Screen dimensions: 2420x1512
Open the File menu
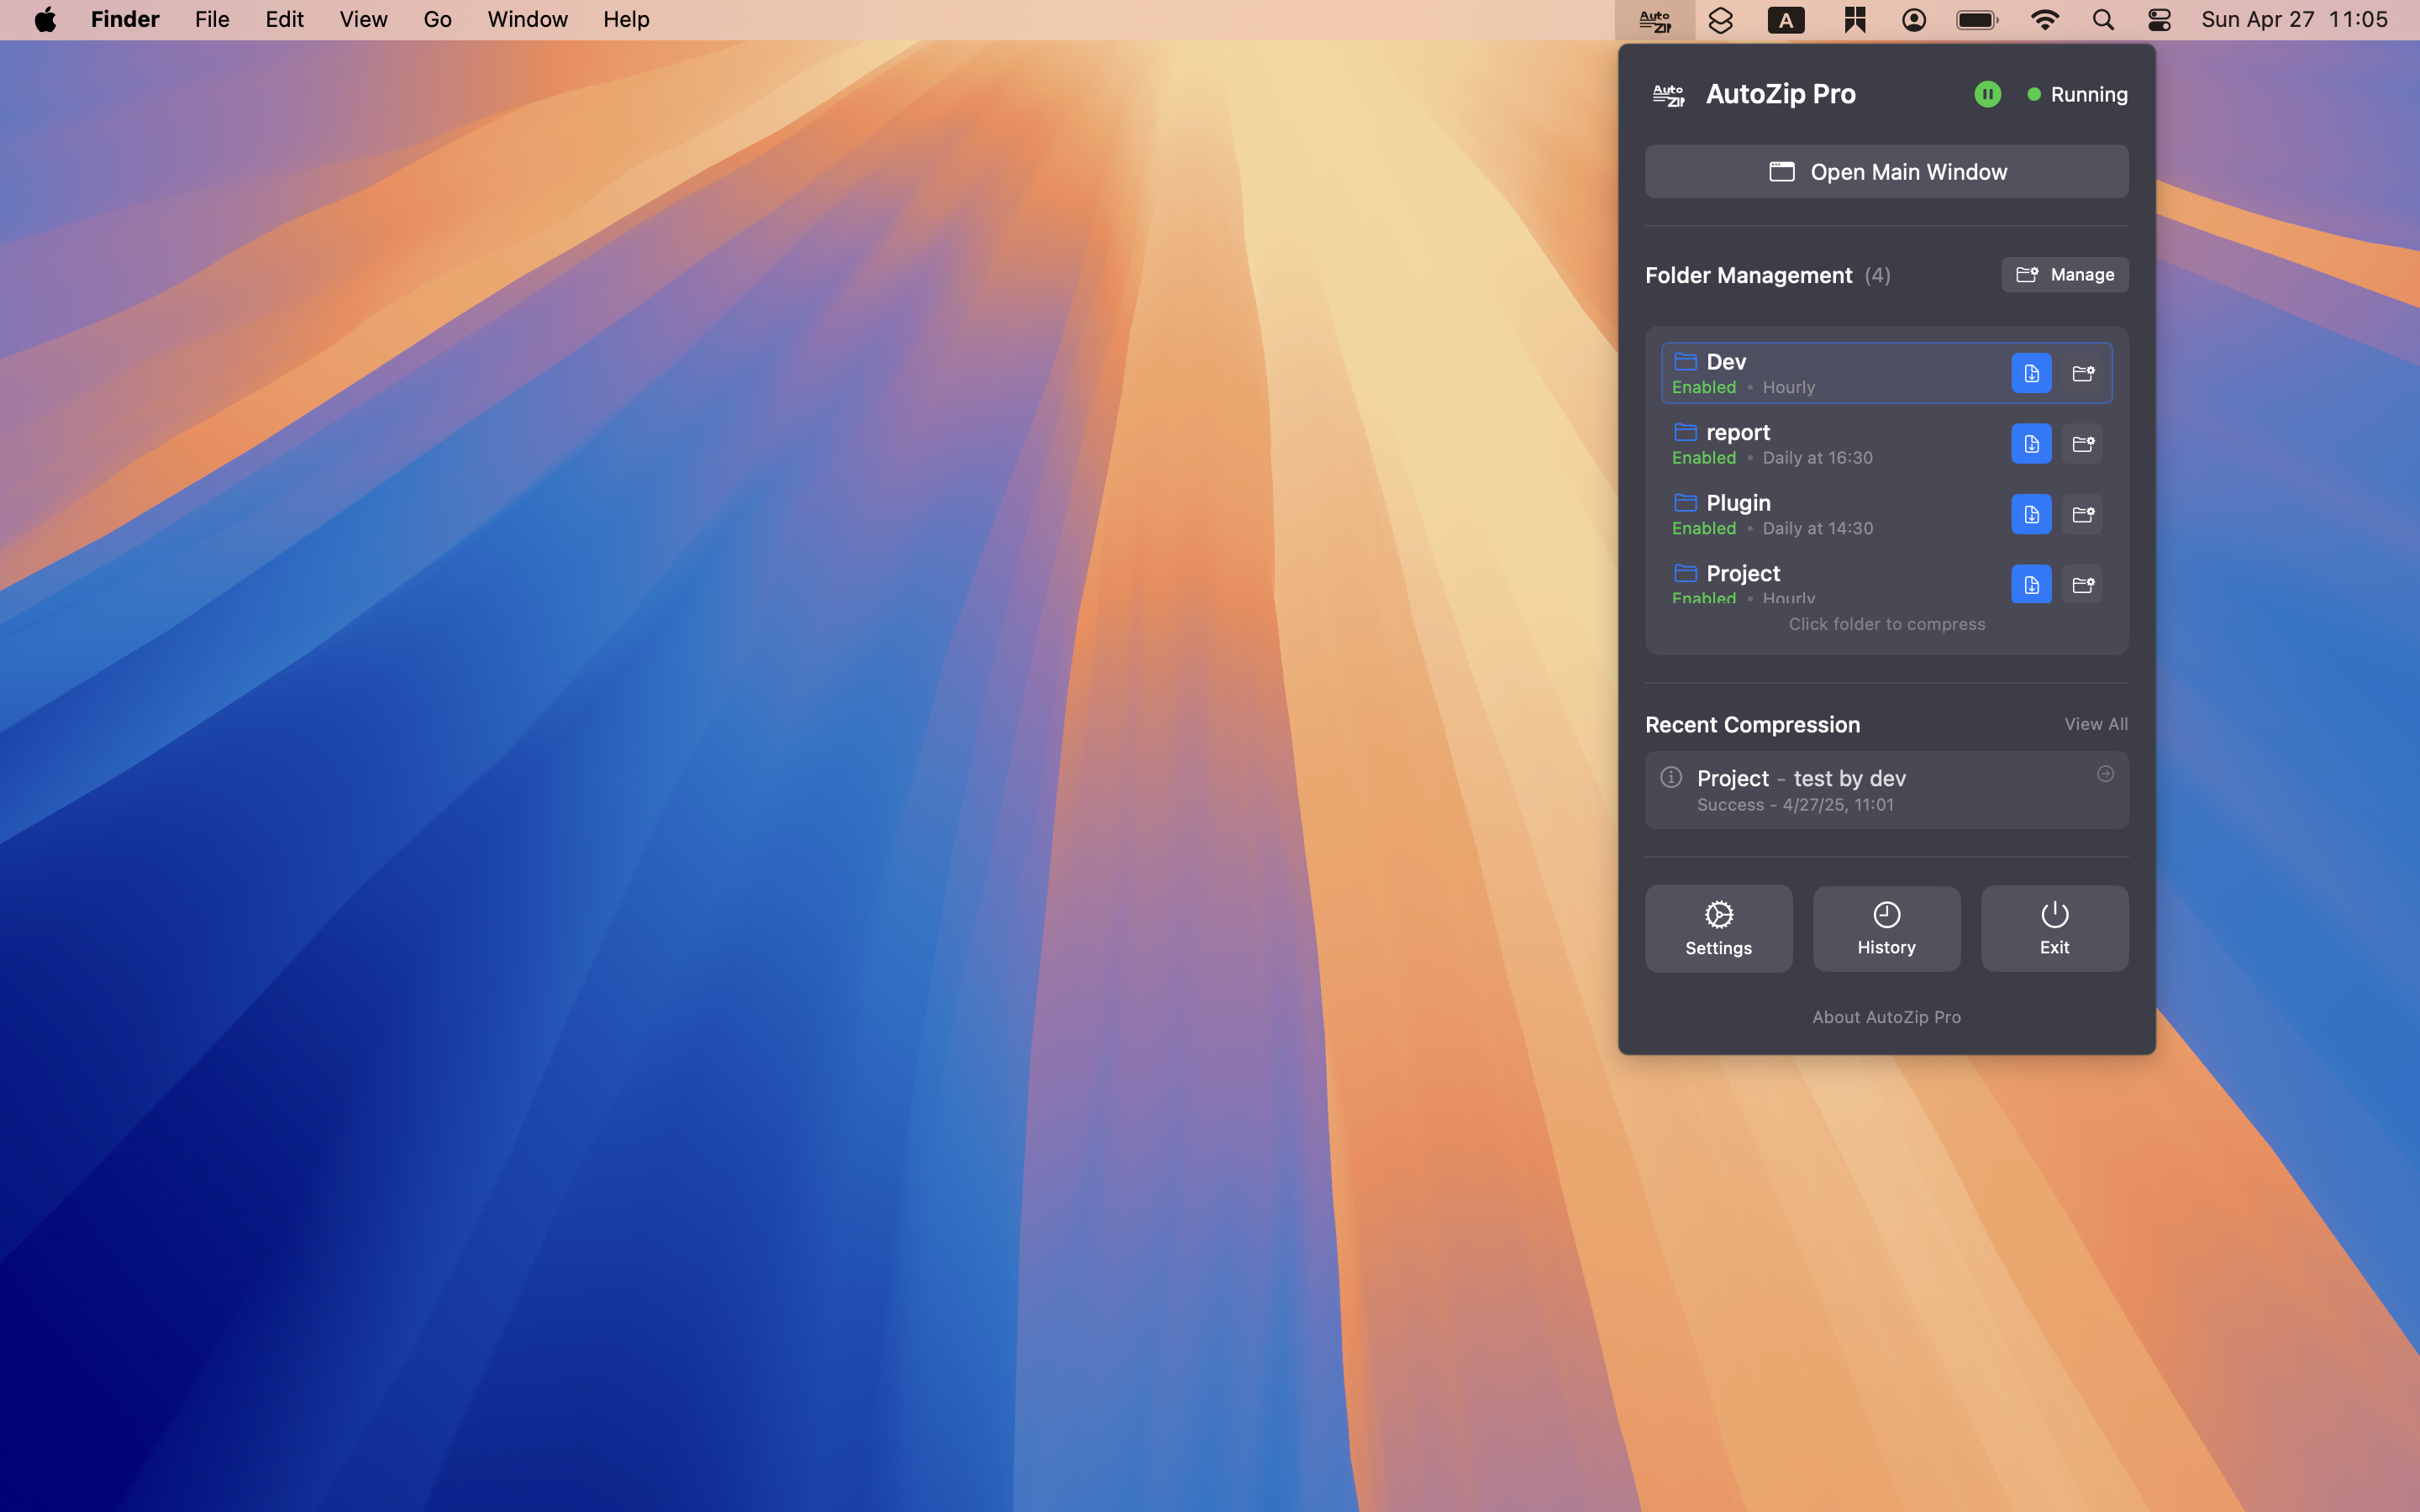212,20
